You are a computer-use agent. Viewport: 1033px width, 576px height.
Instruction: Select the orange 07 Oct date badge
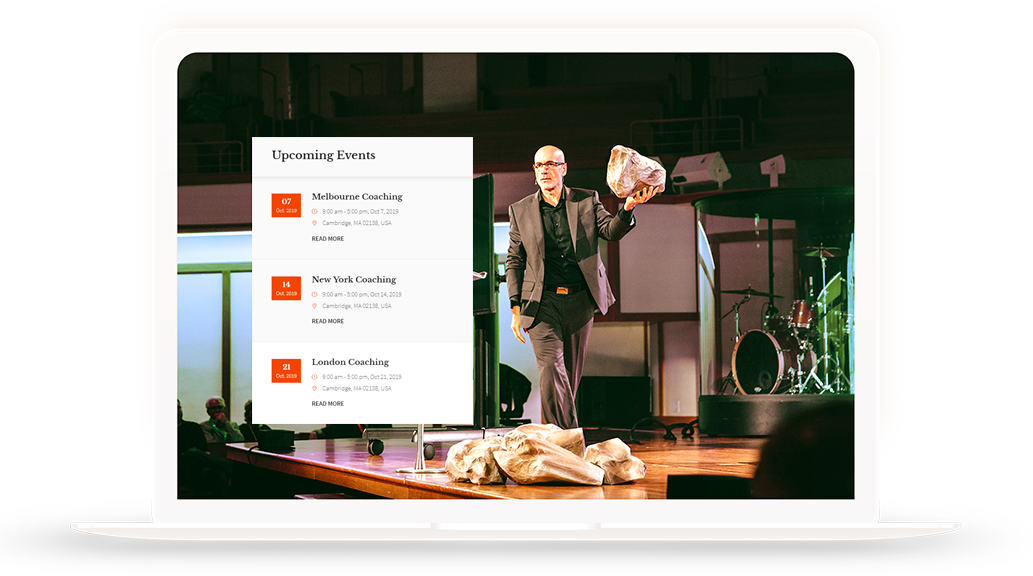tap(285, 204)
